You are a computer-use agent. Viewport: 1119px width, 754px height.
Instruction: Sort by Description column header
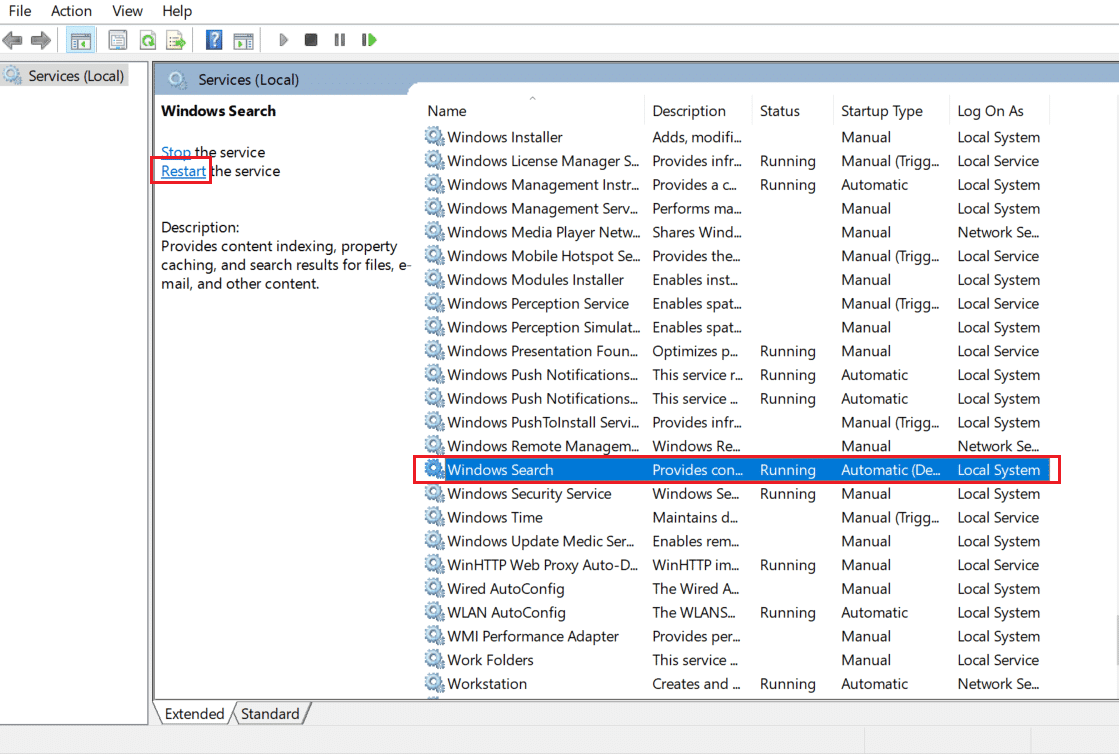tap(699, 111)
